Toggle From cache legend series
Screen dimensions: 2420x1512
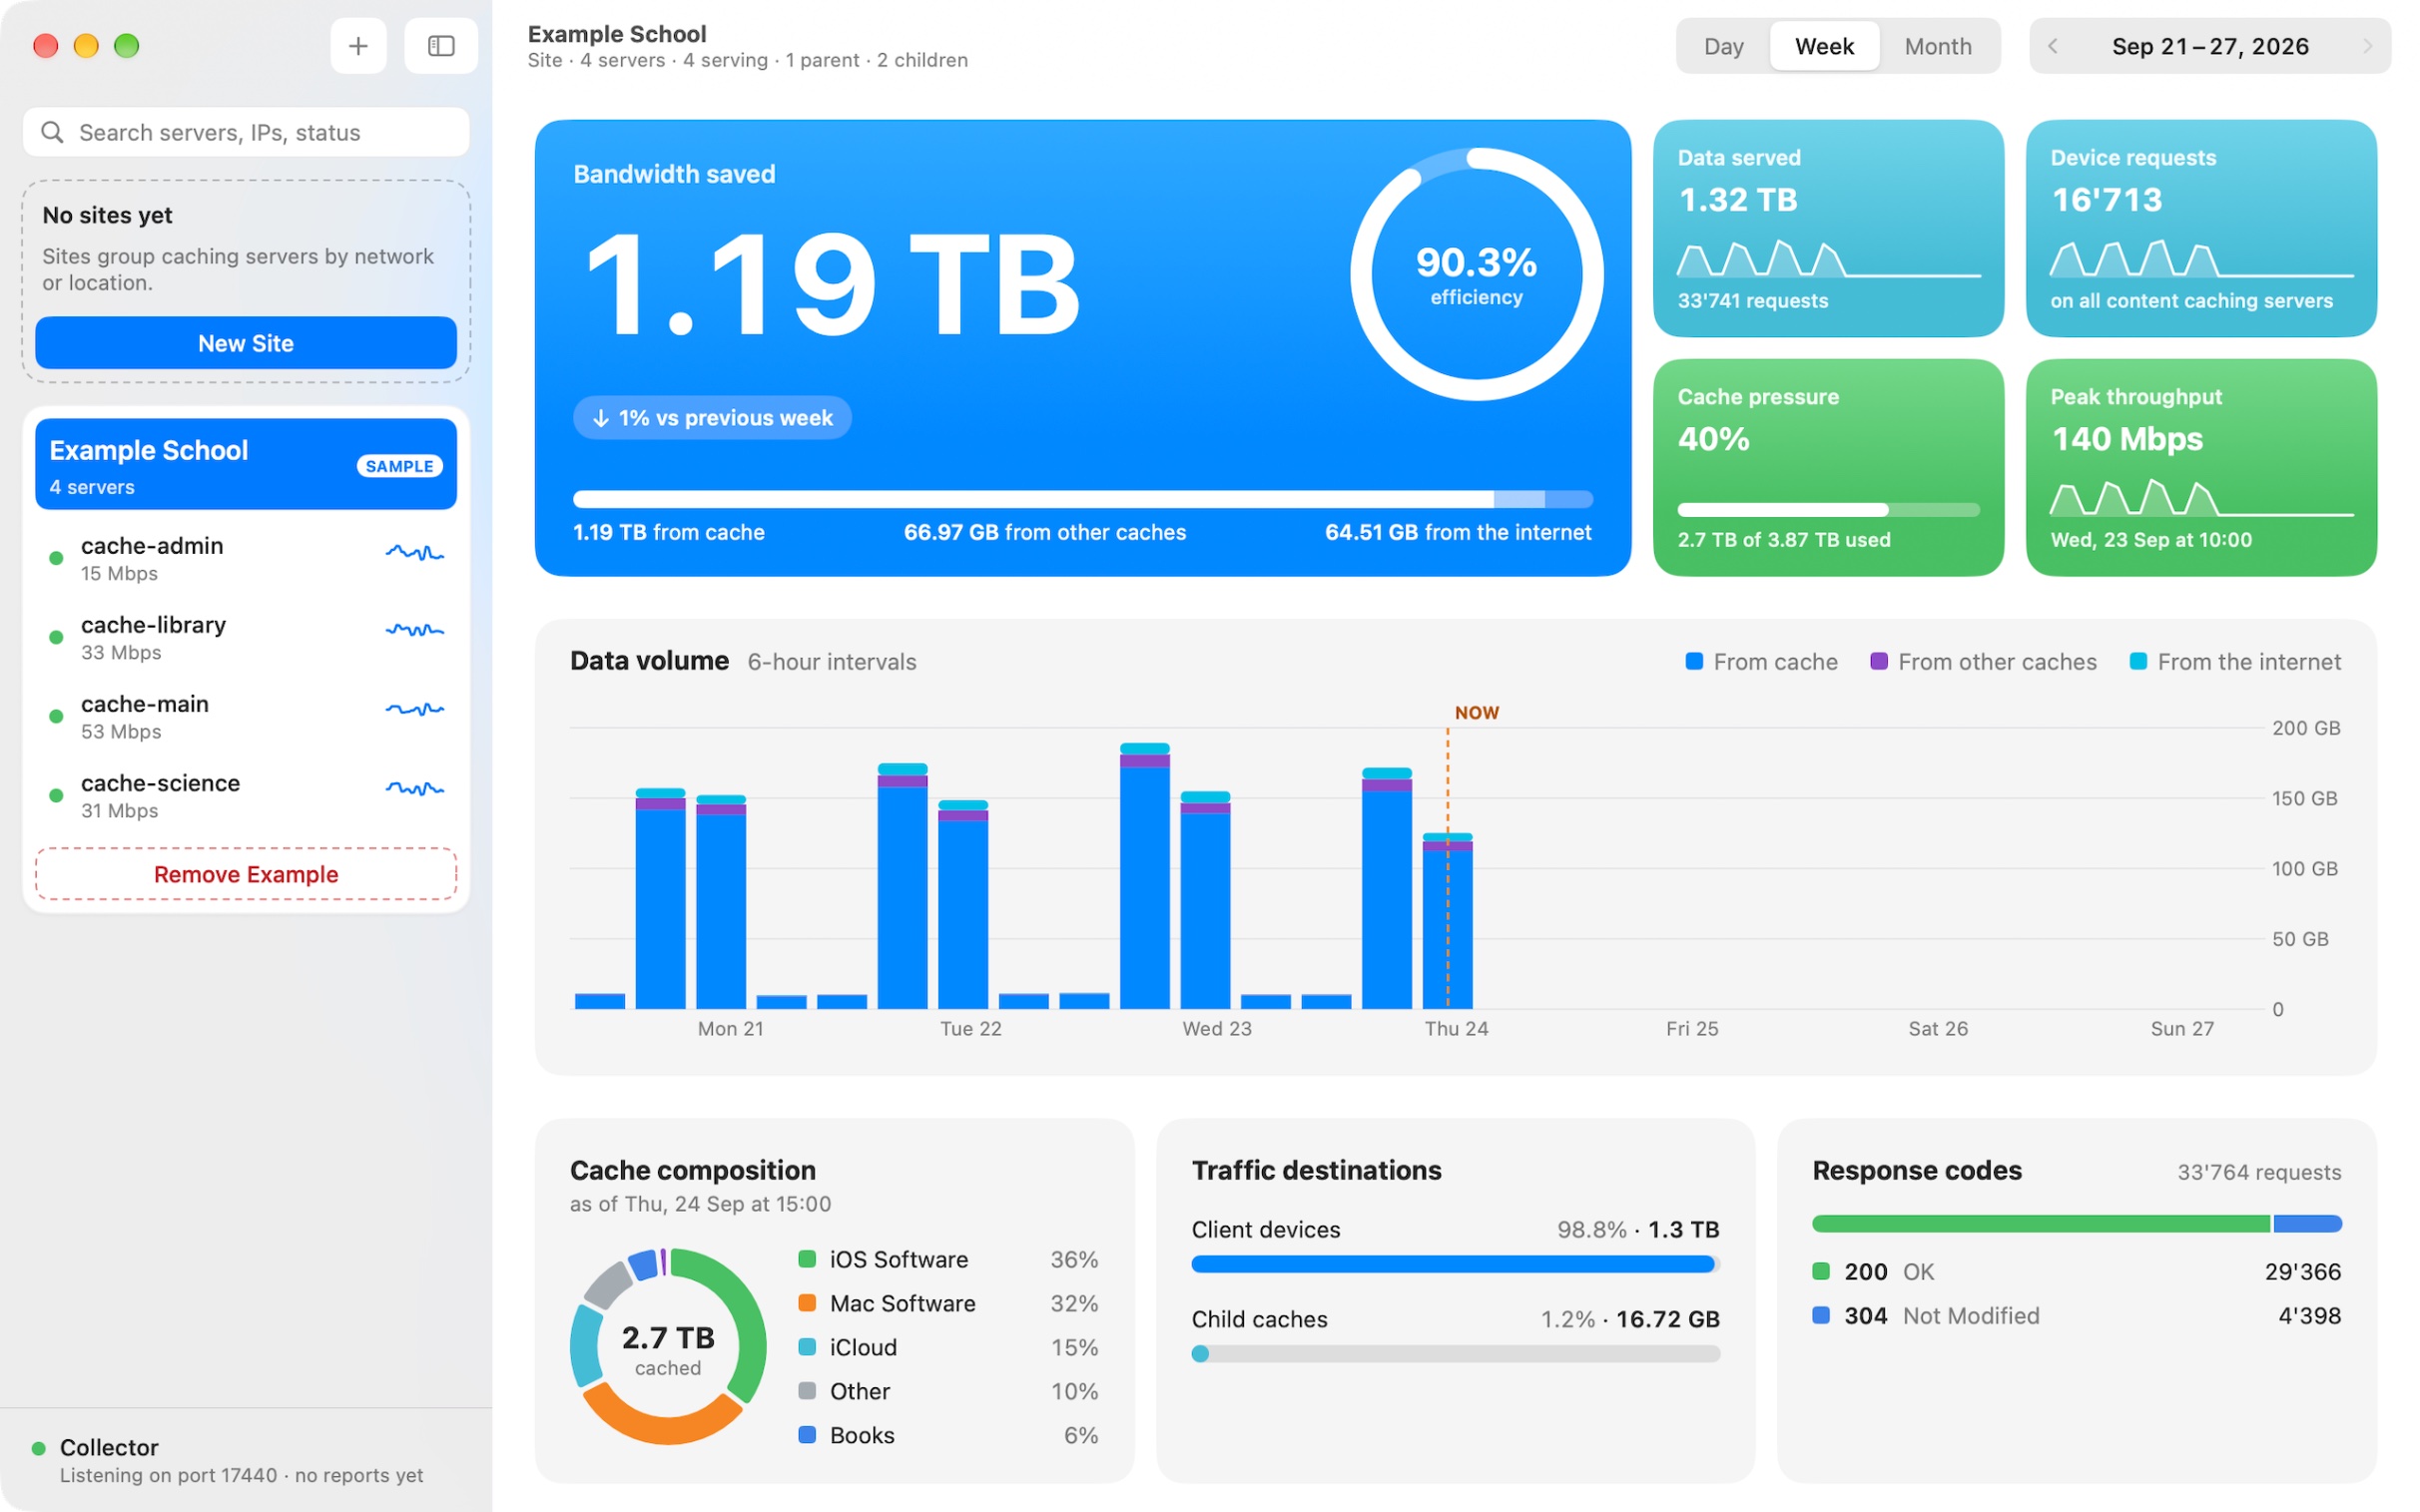[1761, 662]
